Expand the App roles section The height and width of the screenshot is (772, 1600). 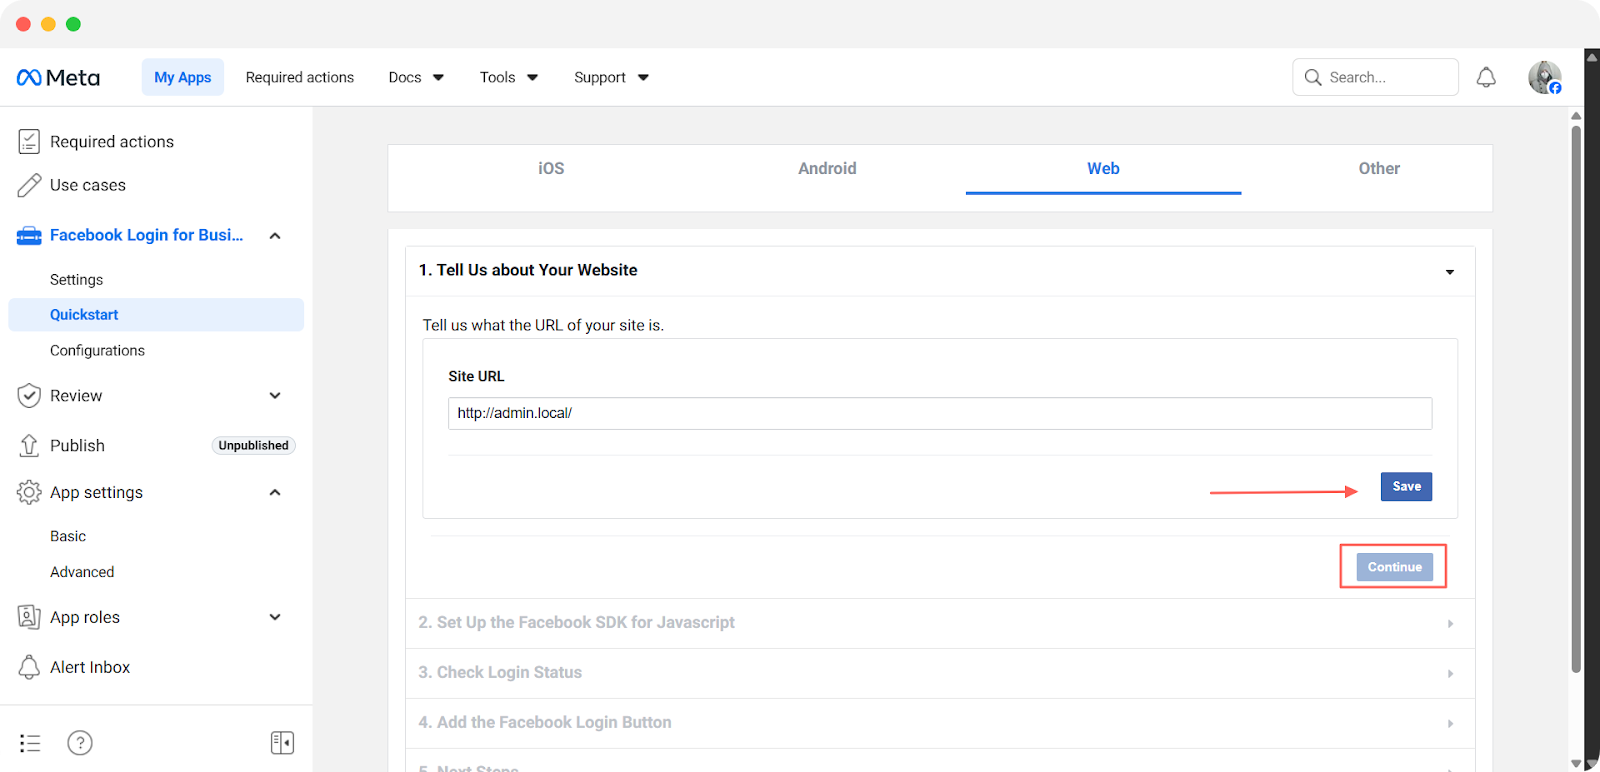click(275, 617)
